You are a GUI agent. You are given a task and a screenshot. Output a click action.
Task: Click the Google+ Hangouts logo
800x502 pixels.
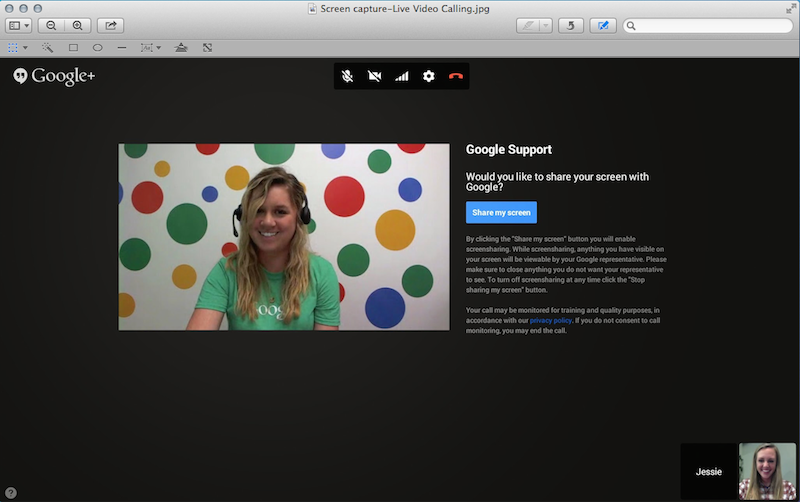coord(54,76)
